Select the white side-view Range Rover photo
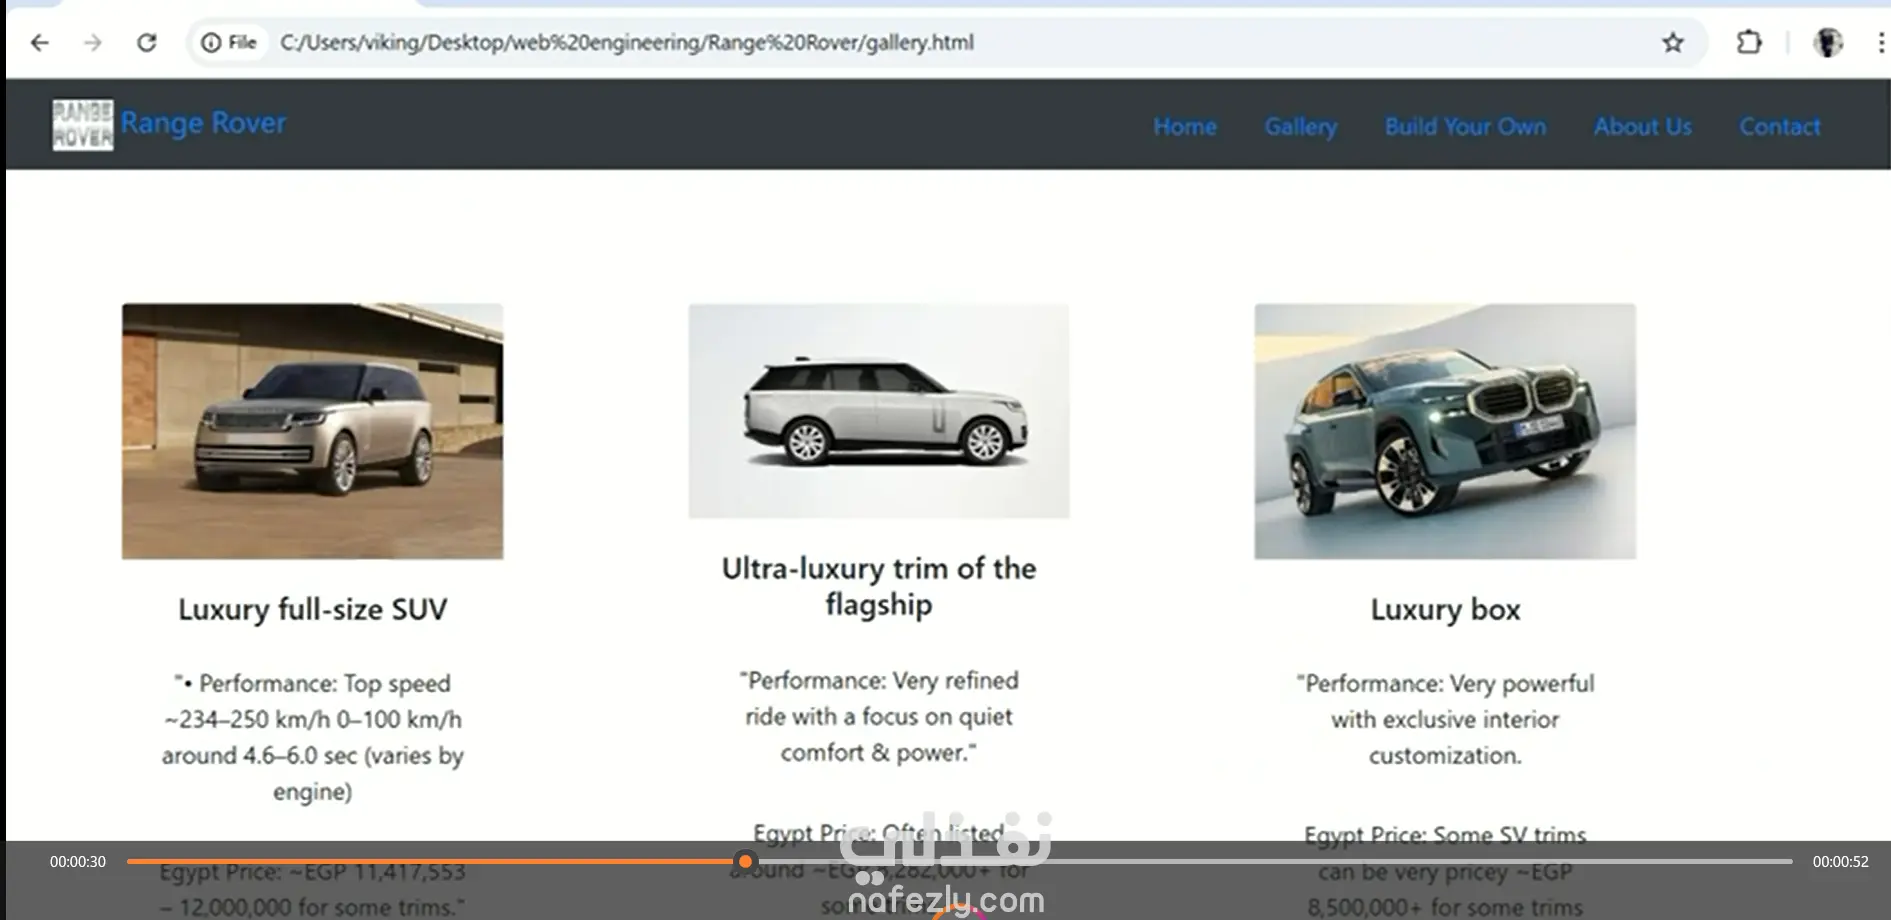1891x920 pixels. [879, 411]
